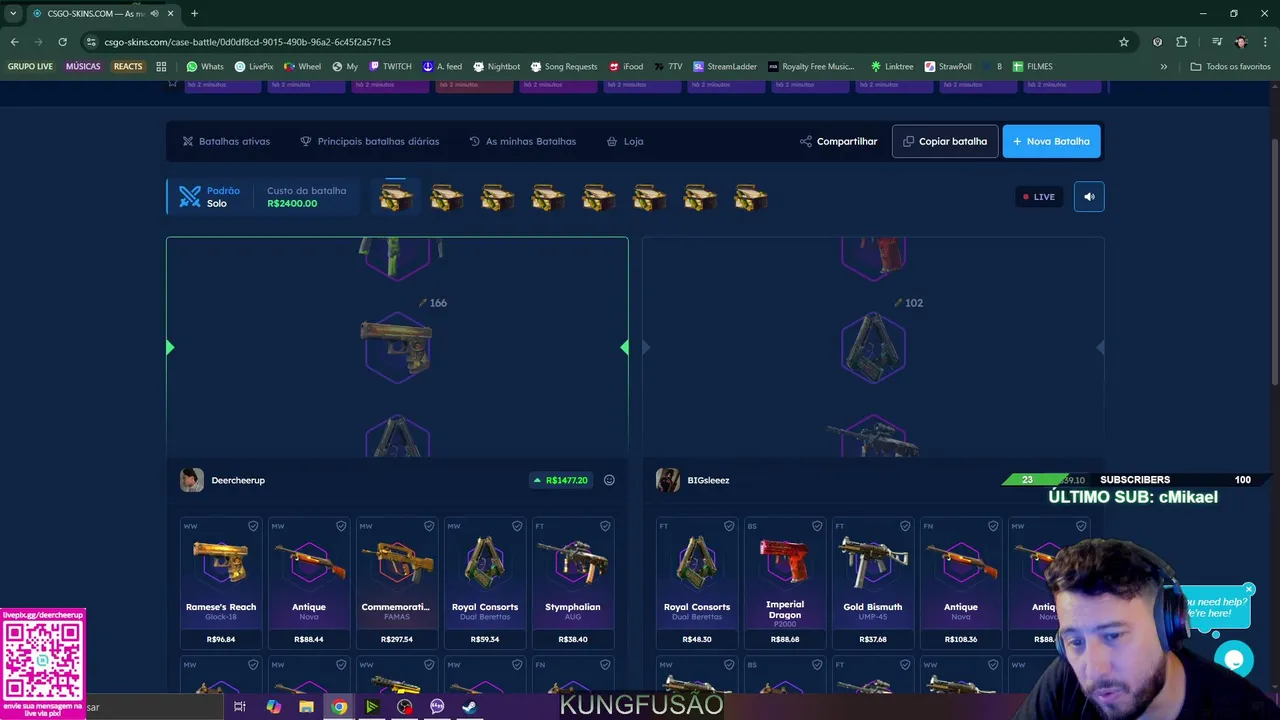The image size is (1280, 720).
Task: Click the page vertical scrollbar
Action: tap(1275, 260)
